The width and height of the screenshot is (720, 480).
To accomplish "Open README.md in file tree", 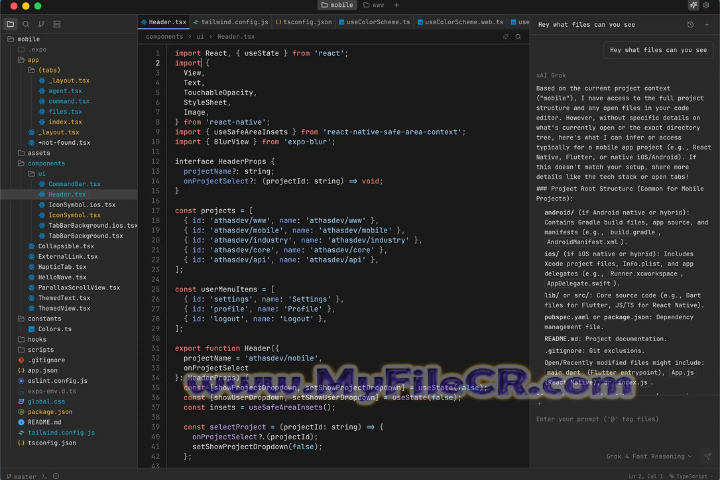I will click(x=39, y=423).
